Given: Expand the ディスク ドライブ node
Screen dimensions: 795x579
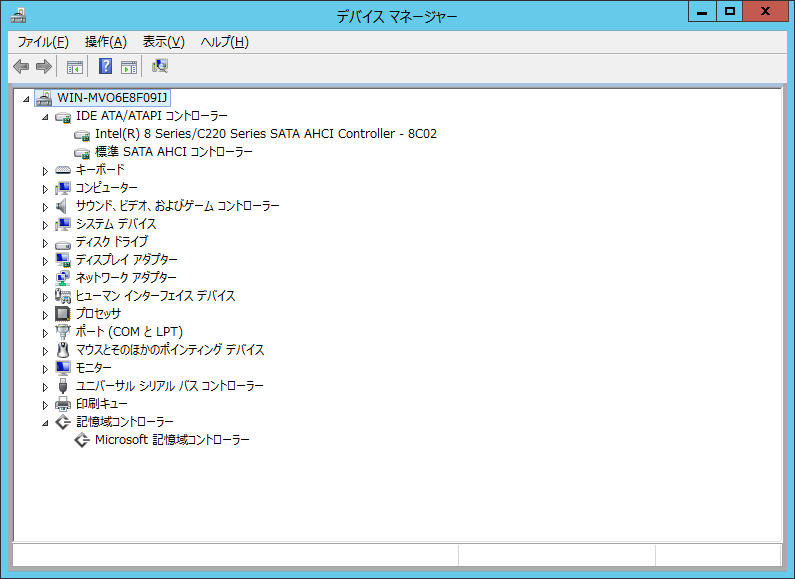Looking at the screenshot, I should (x=45, y=243).
